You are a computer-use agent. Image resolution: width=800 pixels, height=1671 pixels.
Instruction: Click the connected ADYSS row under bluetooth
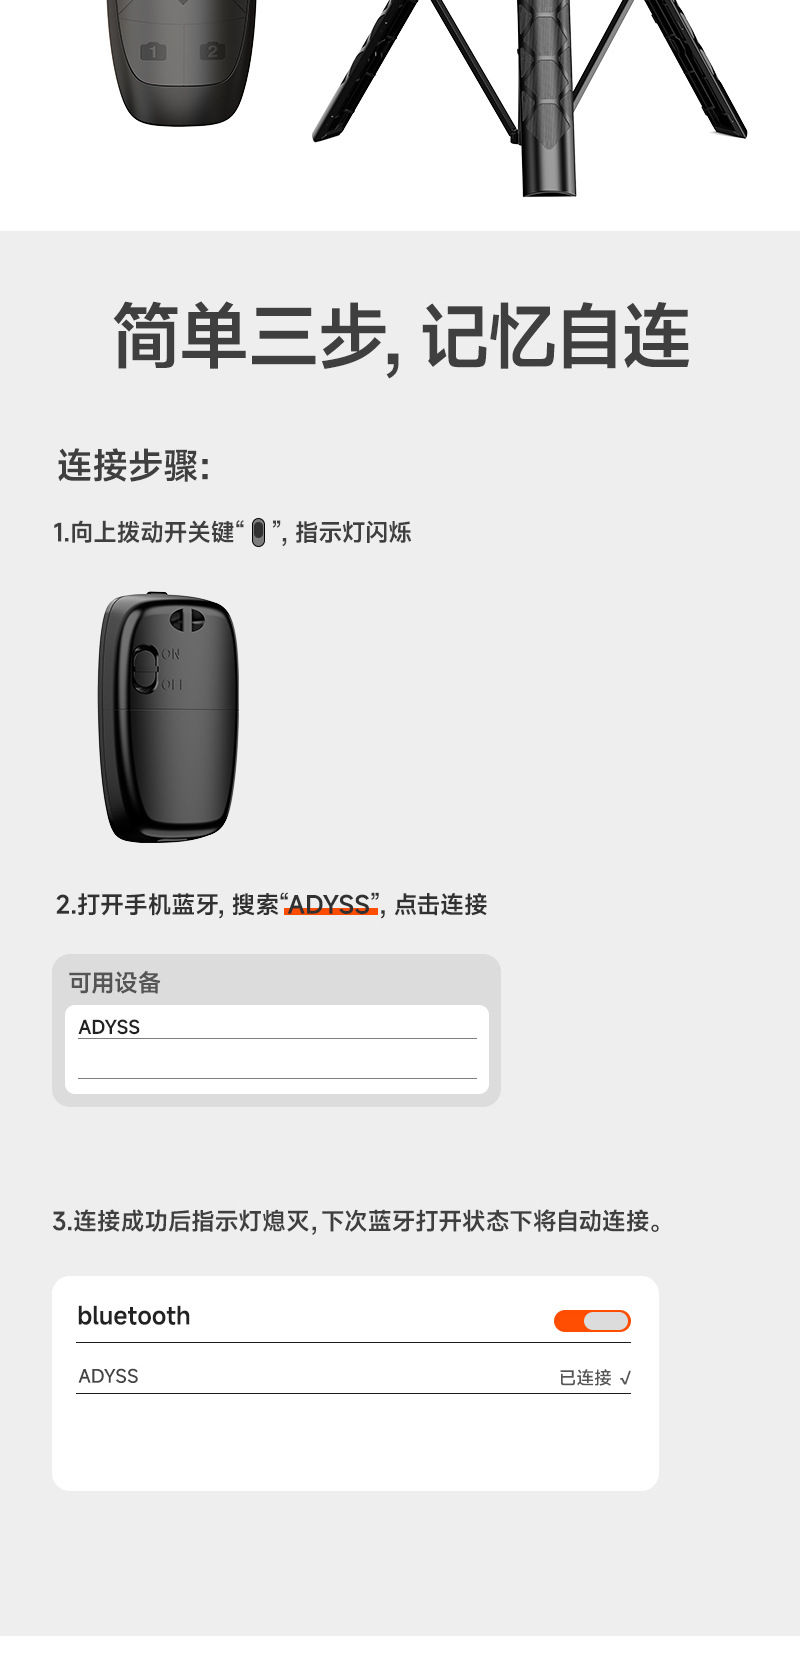(353, 1377)
